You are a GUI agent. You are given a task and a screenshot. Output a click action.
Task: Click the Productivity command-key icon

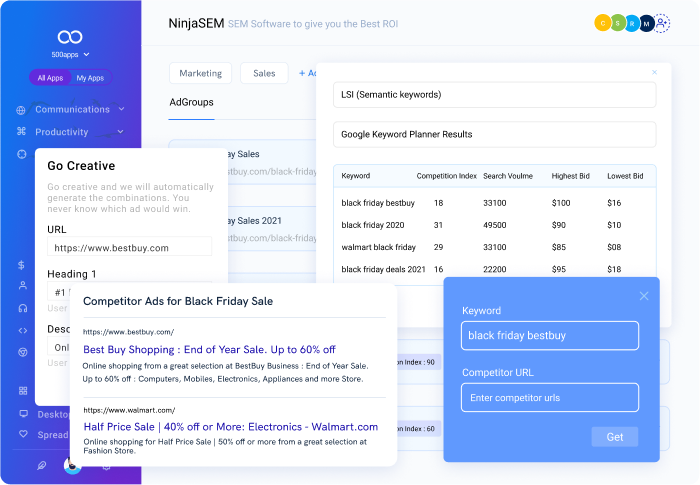pyautogui.click(x=21, y=131)
